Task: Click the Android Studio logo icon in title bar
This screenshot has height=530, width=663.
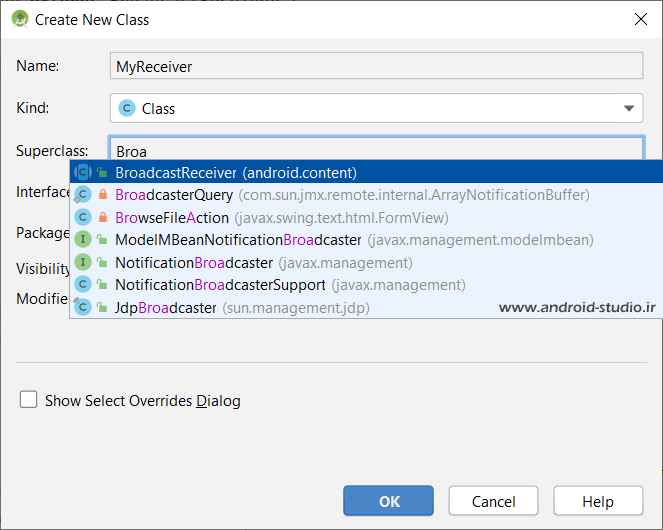Action: pyautogui.click(x=18, y=19)
